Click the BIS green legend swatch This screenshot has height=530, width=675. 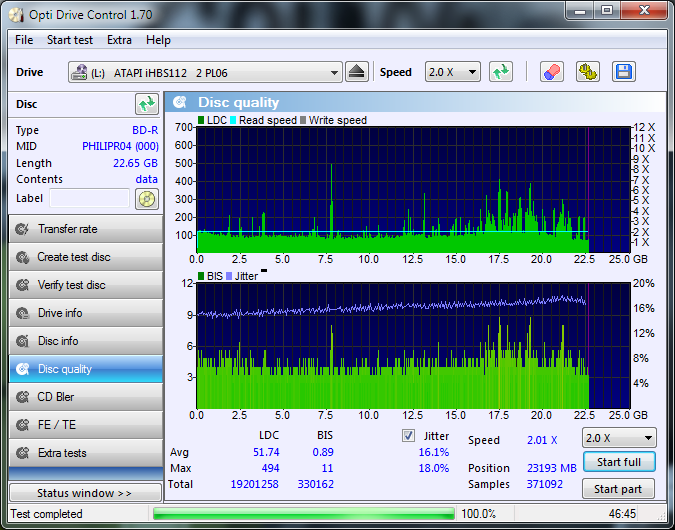201,276
